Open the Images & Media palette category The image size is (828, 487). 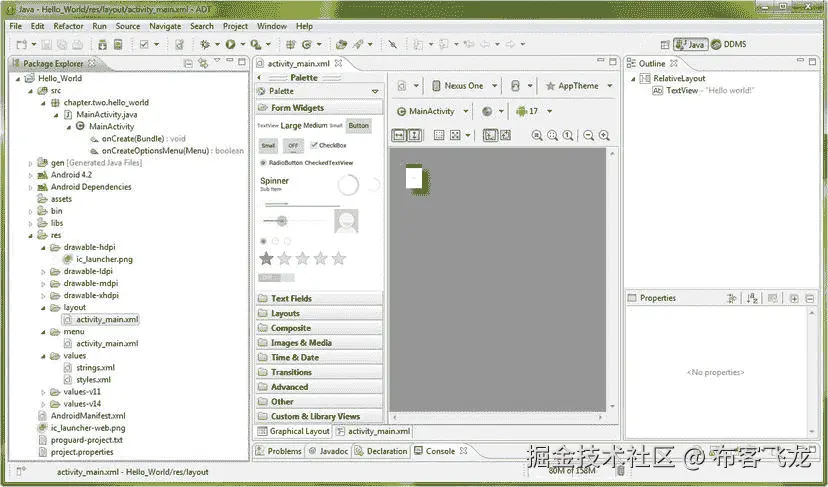[x=319, y=343]
